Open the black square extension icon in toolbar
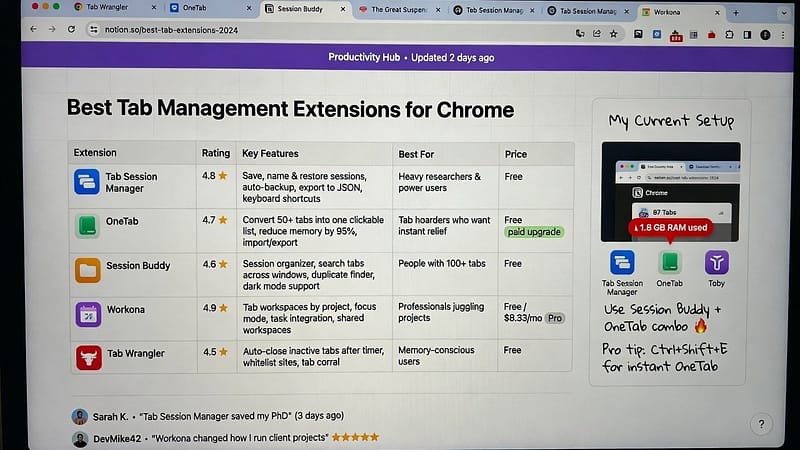800x450 pixels. pyautogui.click(x=638, y=34)
